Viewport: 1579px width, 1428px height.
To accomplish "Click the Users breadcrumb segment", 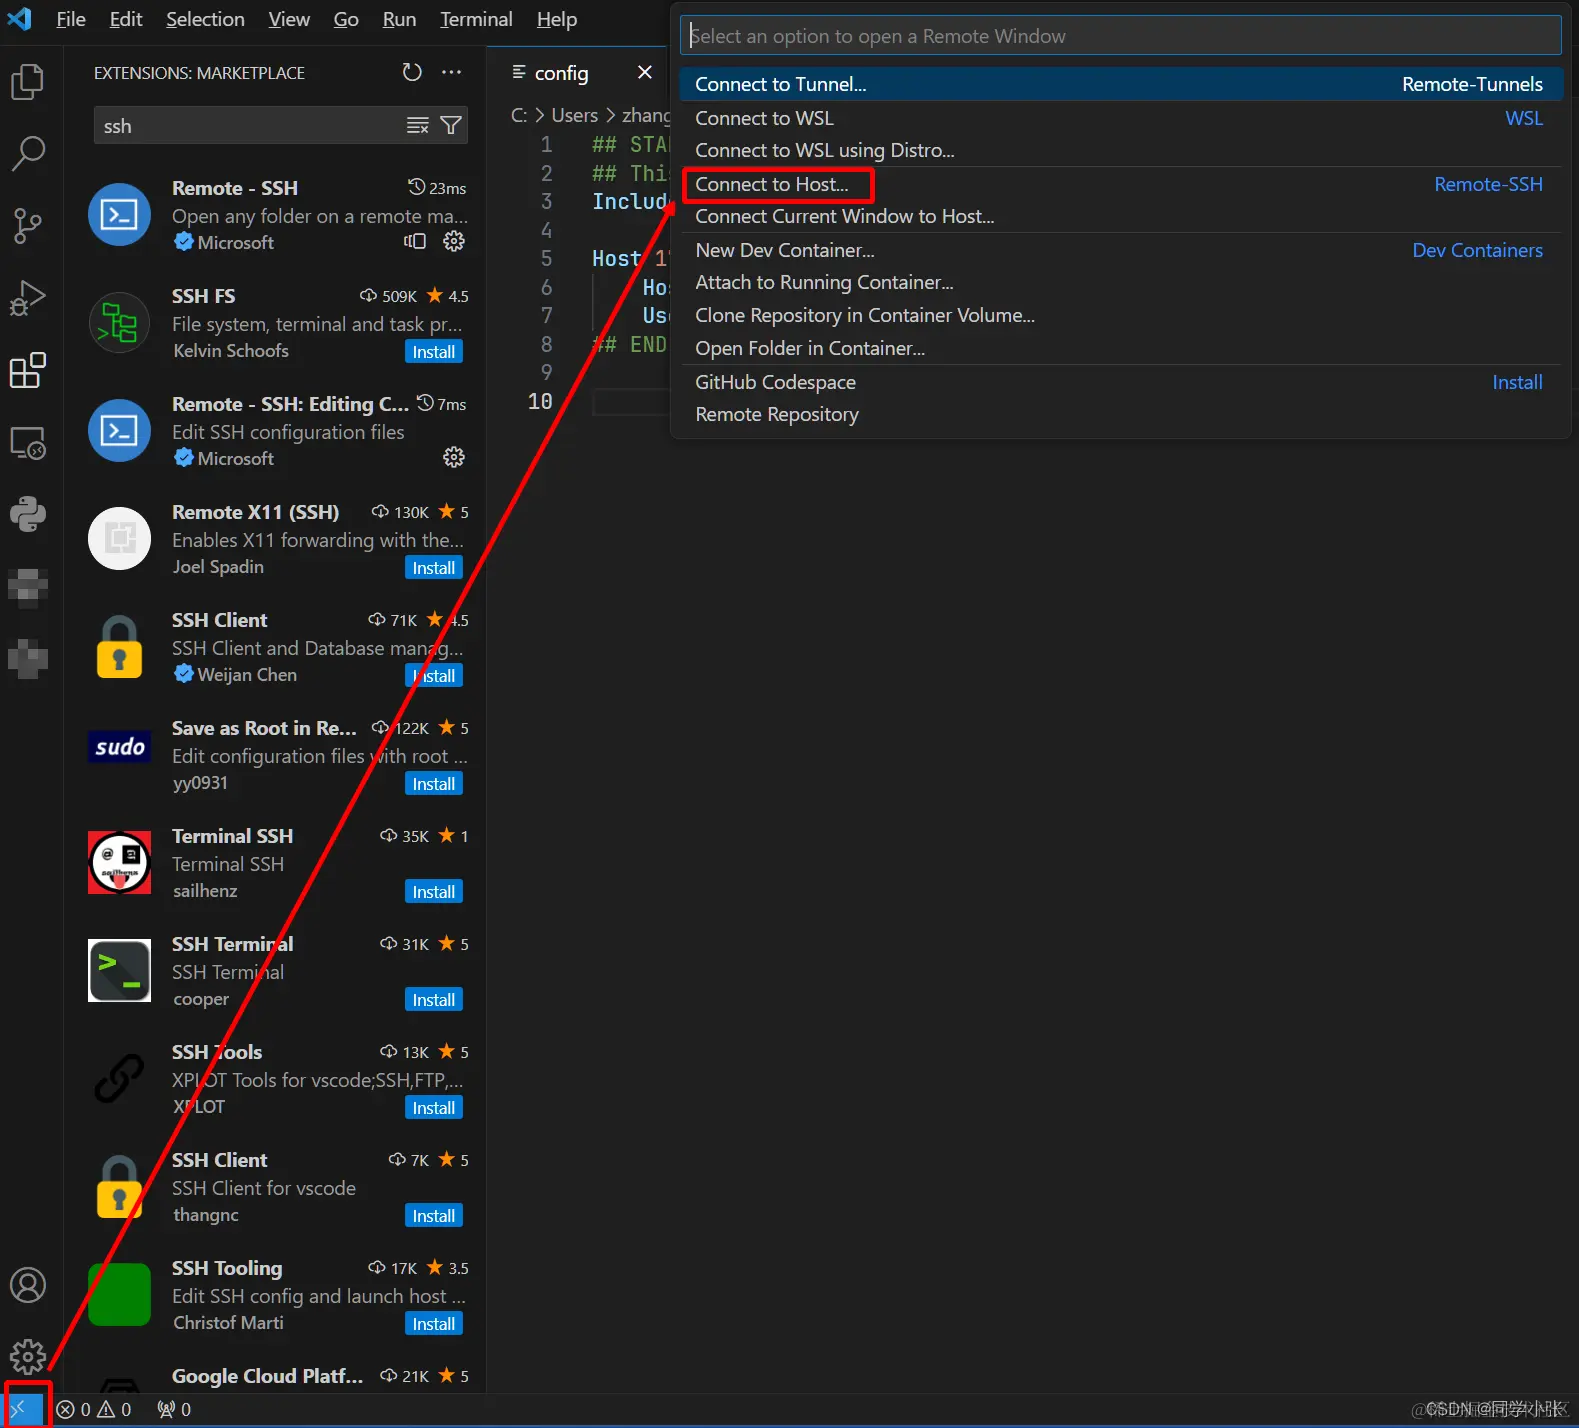I will (575, 115).
